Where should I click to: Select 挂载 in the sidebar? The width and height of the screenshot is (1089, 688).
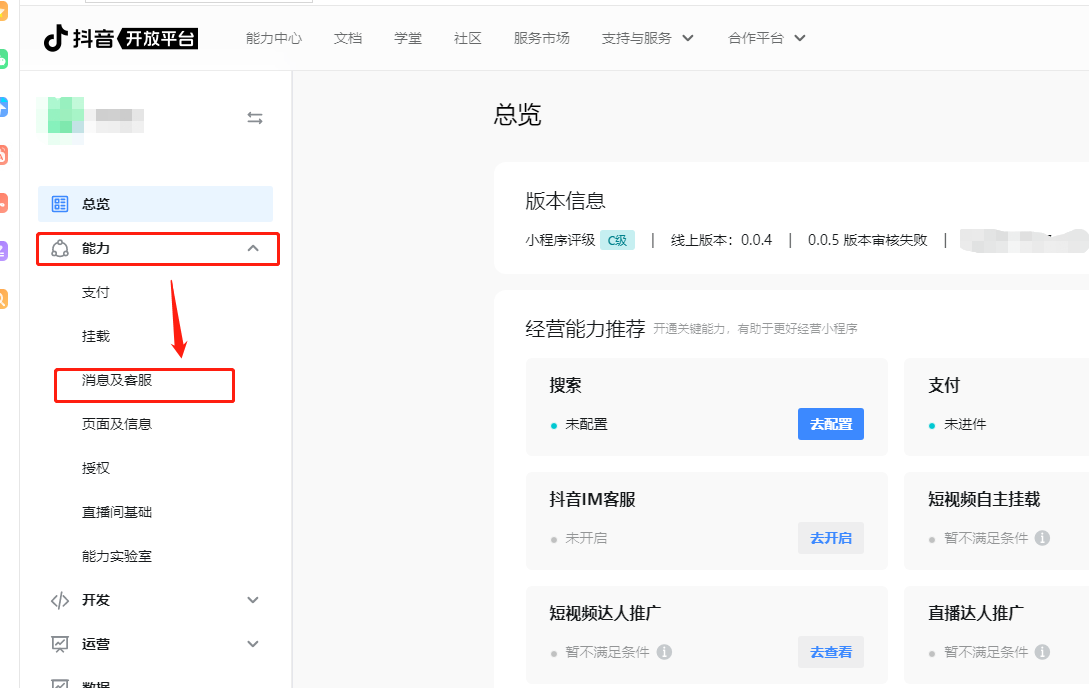click(x=96, y=337)
